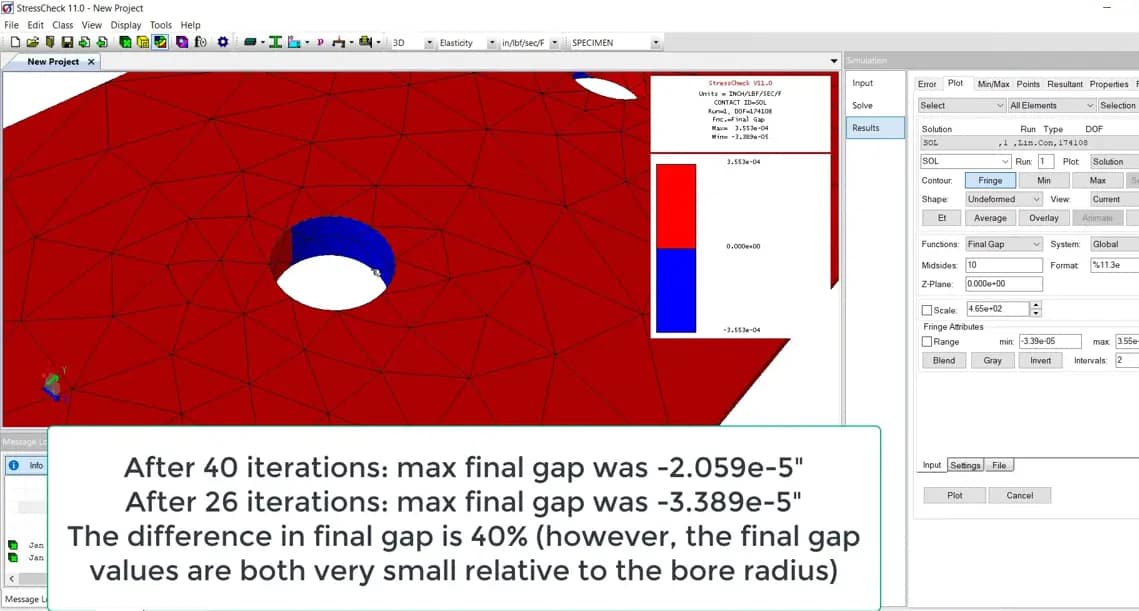1139x611 pixels.
Task: Save the project with the disk icon
Action: [68, 42]
